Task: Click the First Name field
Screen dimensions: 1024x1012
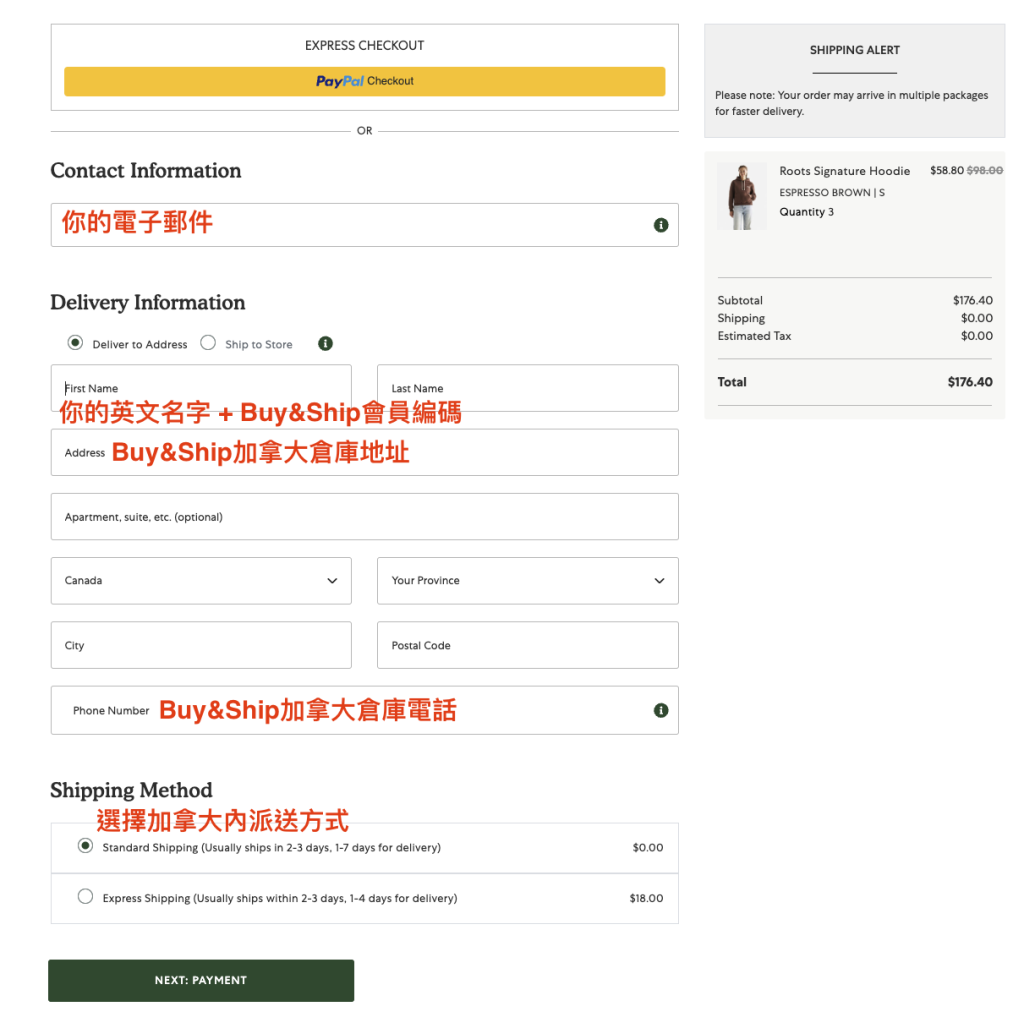Action: 200,388
